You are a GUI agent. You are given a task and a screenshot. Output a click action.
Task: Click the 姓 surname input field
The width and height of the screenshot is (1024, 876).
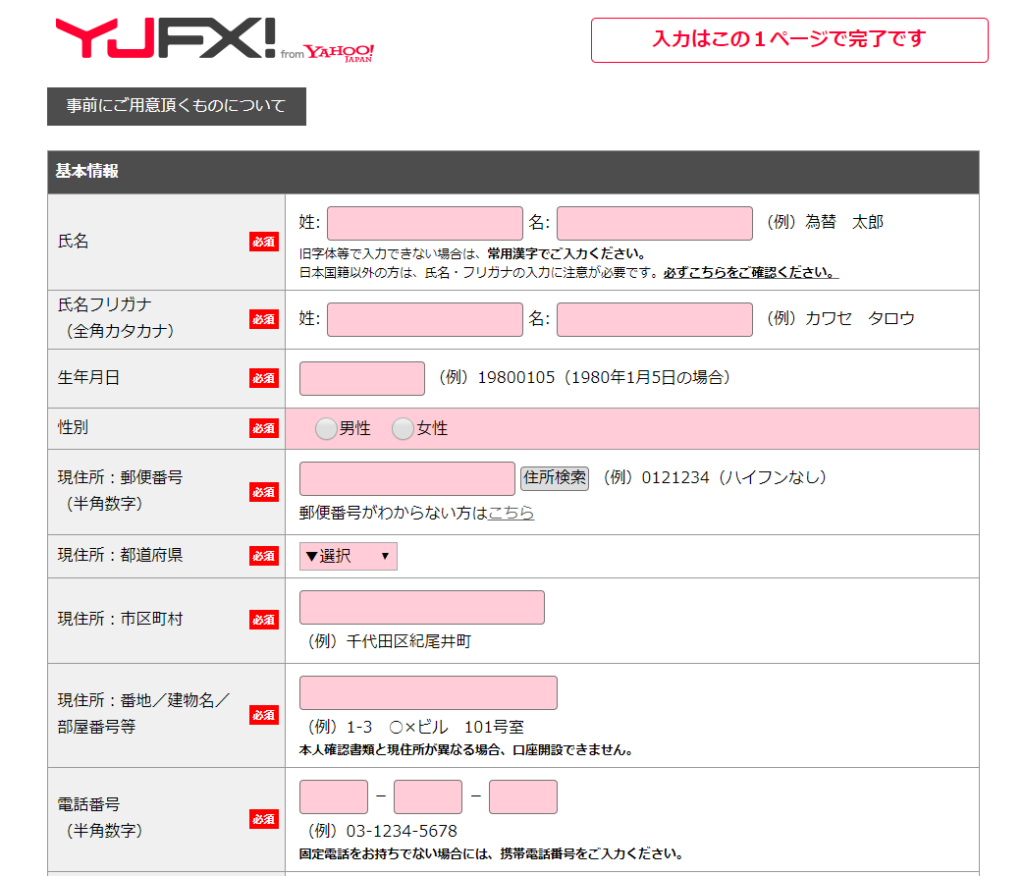coord(424,223)
